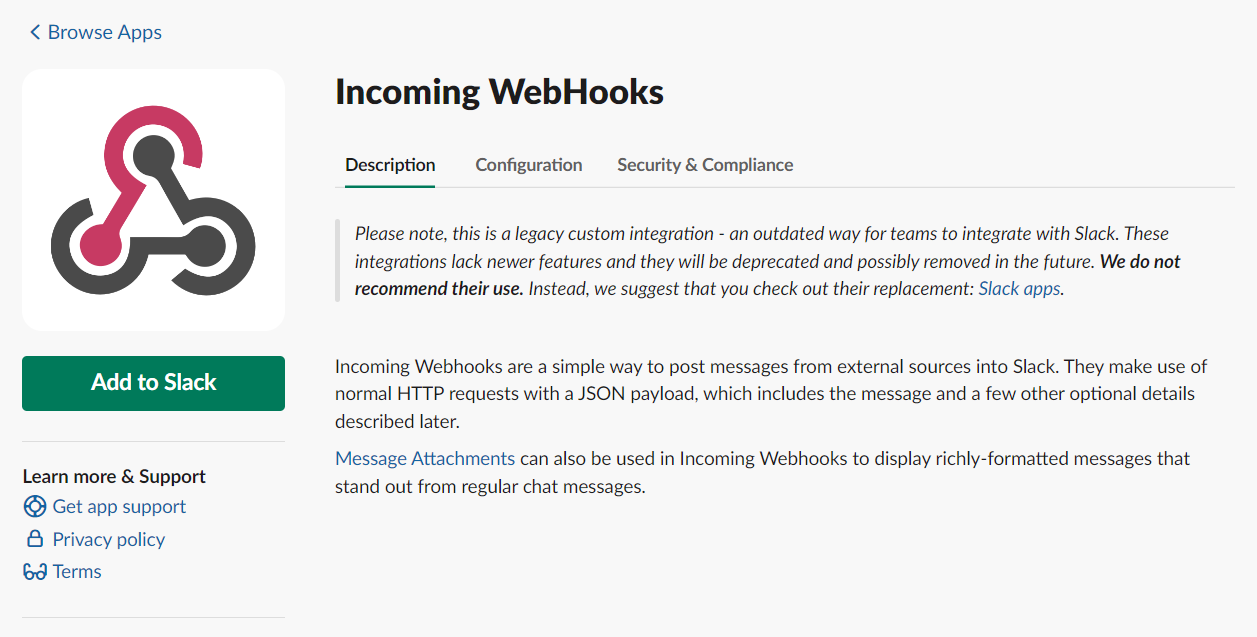1257x637 pixels.
Task: Open the Get app support link text
Action: point(119,507)
